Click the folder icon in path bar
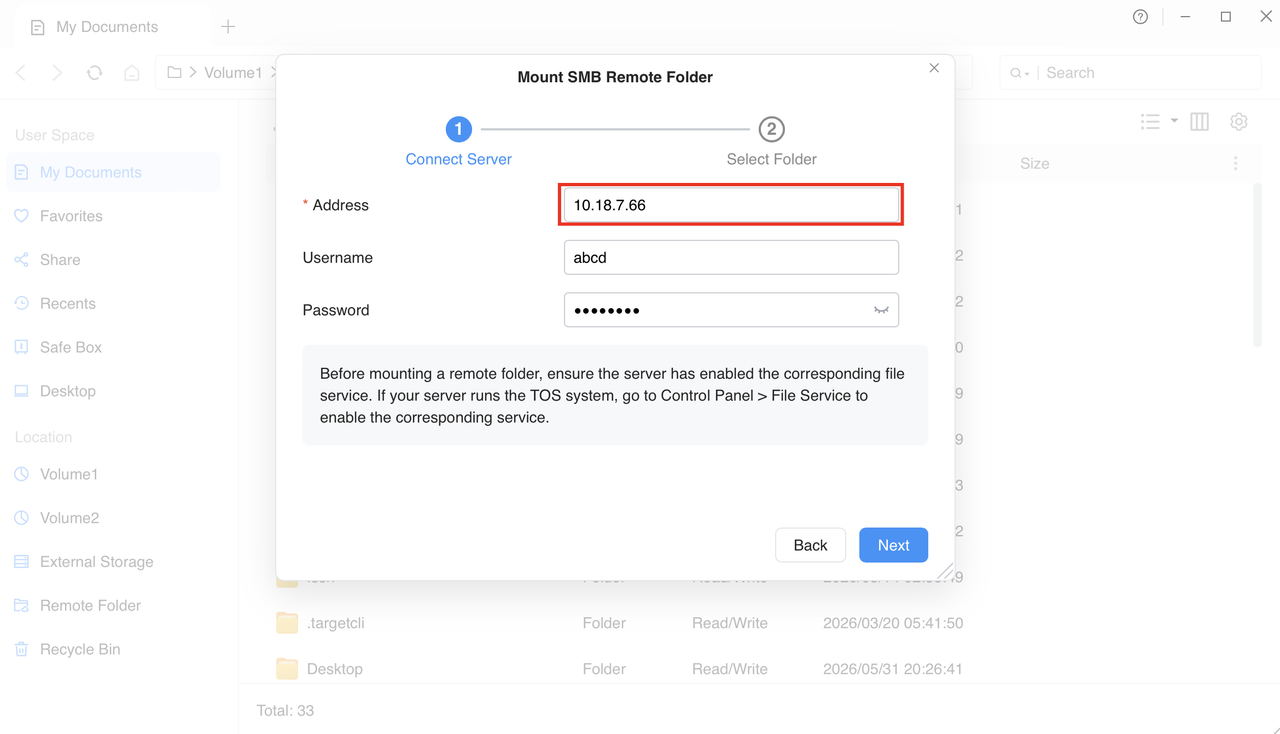This screenshot has height=734, width=1280. pos(174,73)
